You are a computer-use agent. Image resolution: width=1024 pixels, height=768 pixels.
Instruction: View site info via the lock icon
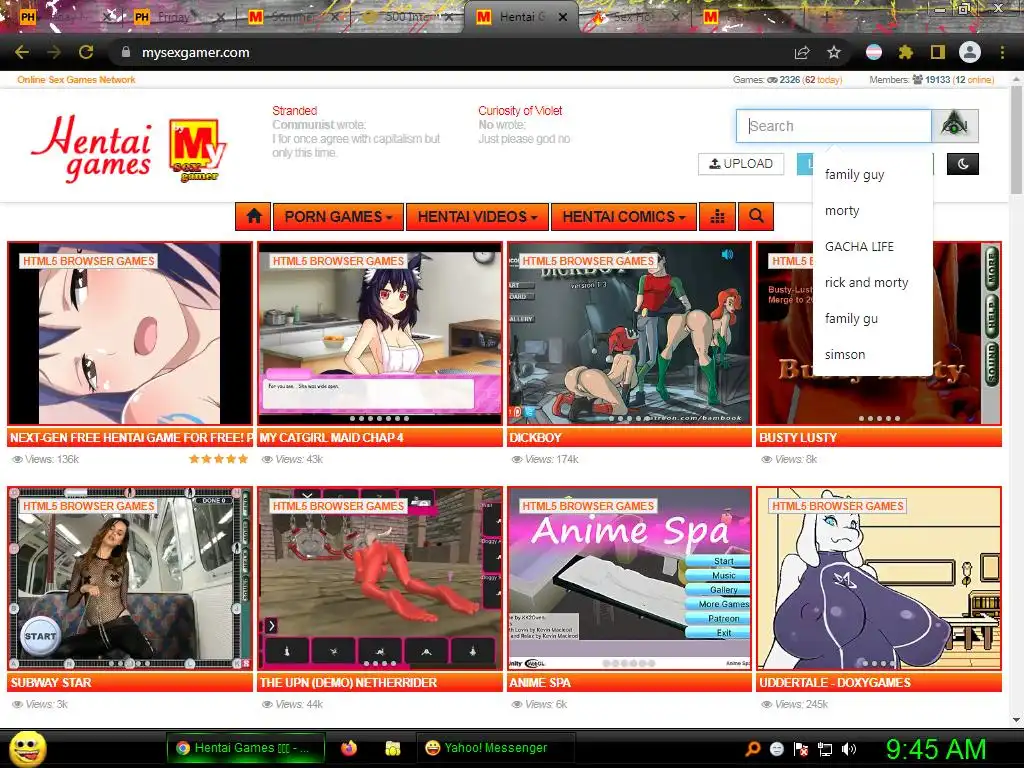tap(126, 52)
